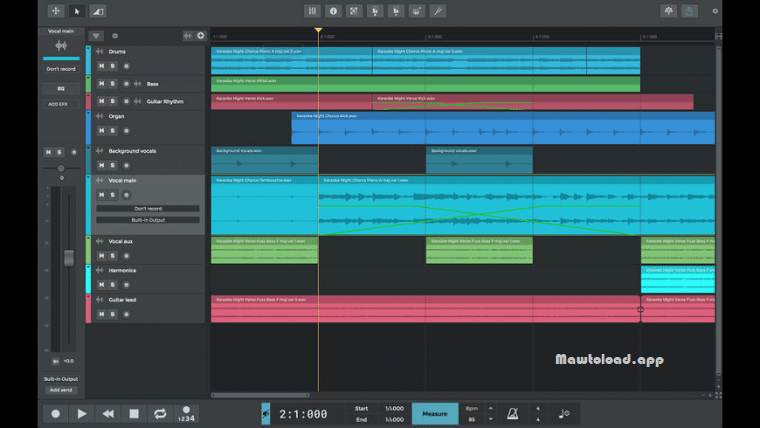
Task: Click the waveform icon beside add track
Action: point(188,35)
